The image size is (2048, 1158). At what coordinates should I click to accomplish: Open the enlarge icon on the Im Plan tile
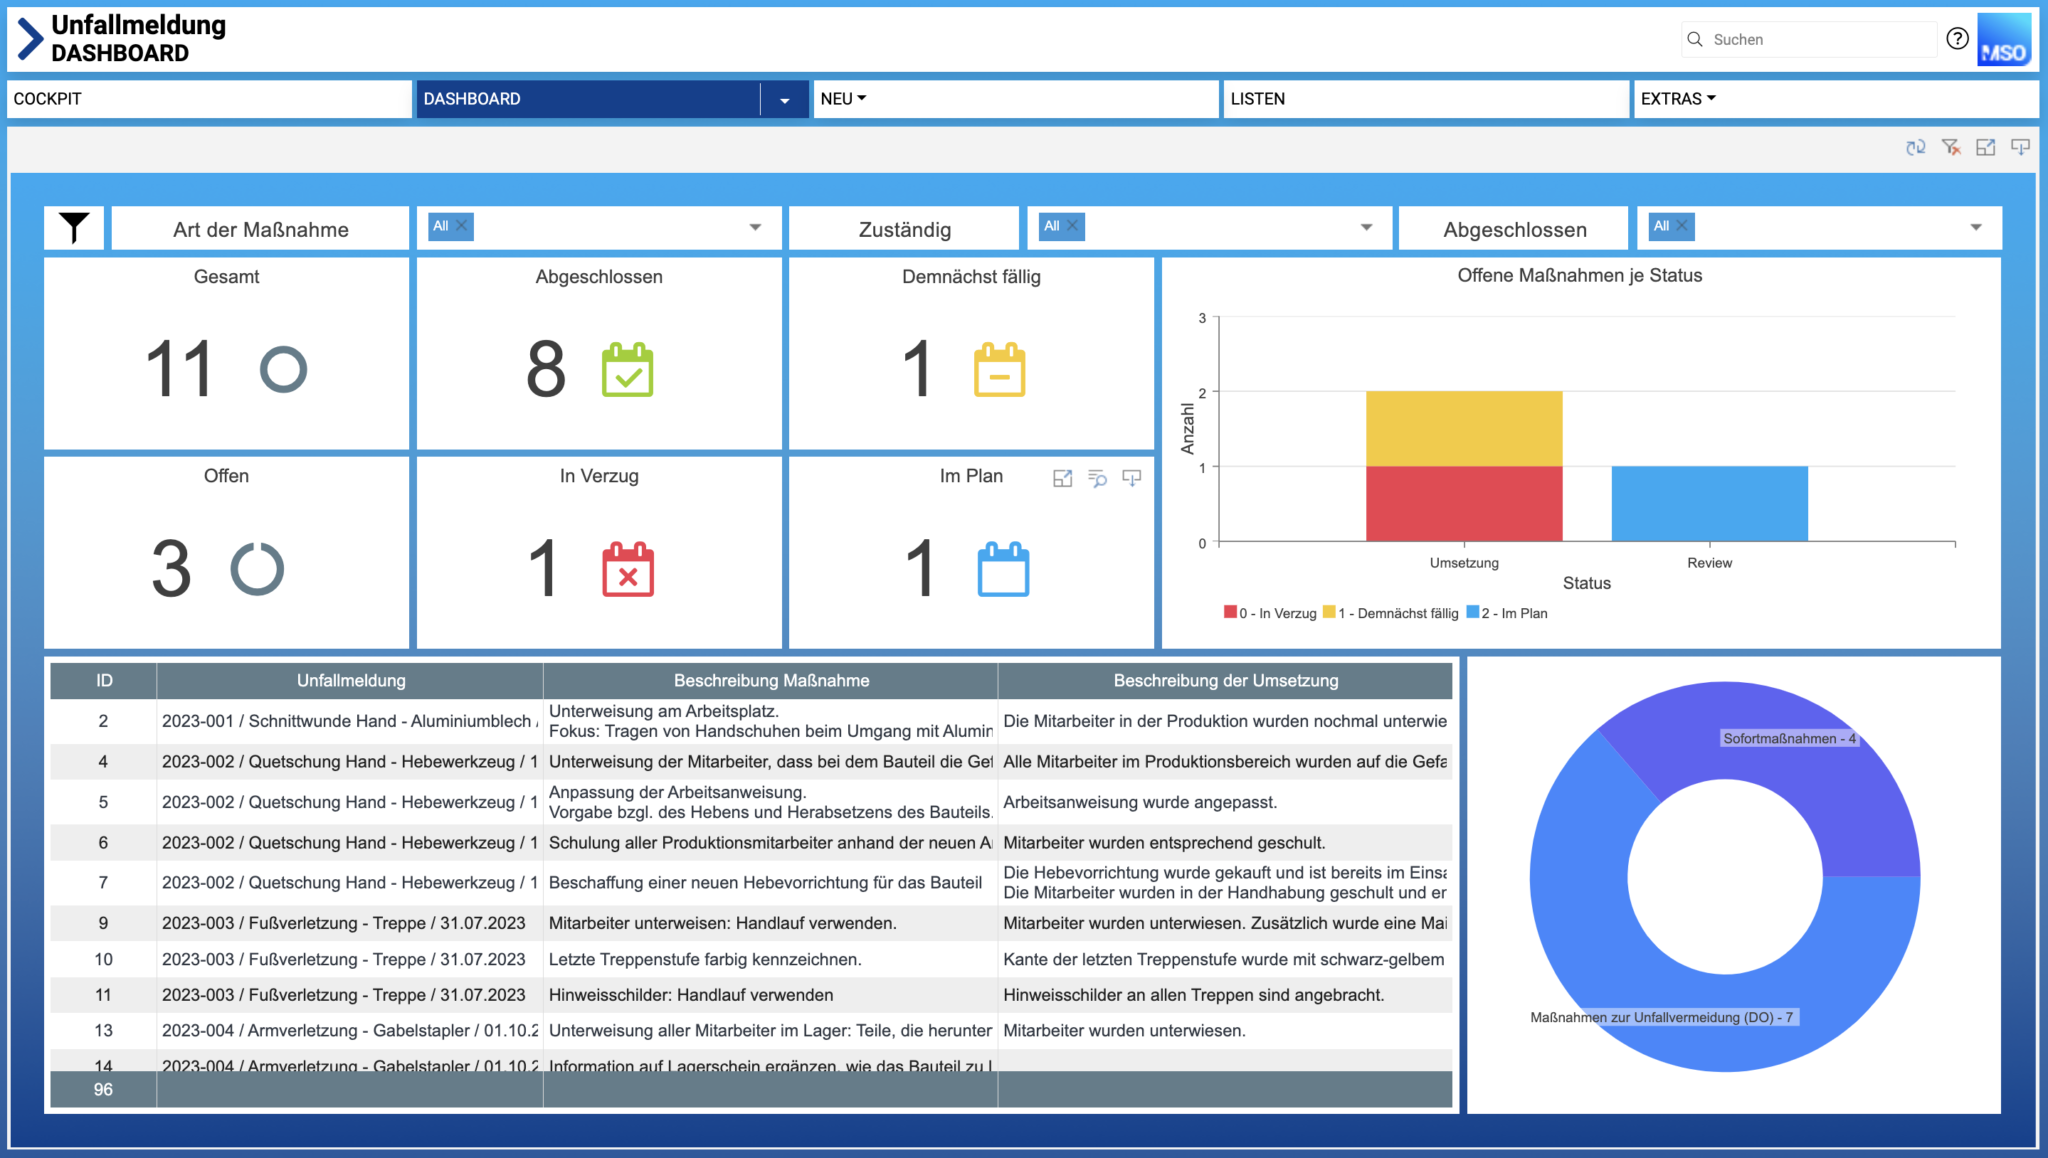coord(1061,479)
